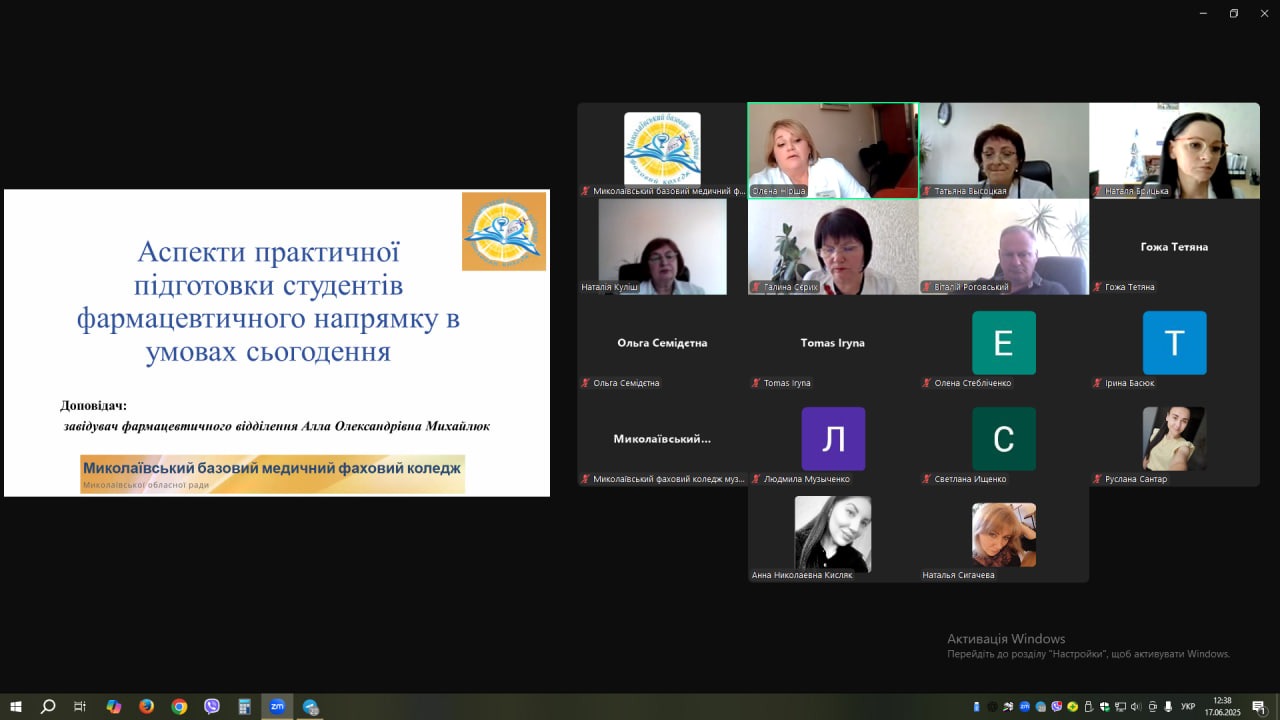
Task: Open Firefox from the taskbar
Action: point(146,706)
